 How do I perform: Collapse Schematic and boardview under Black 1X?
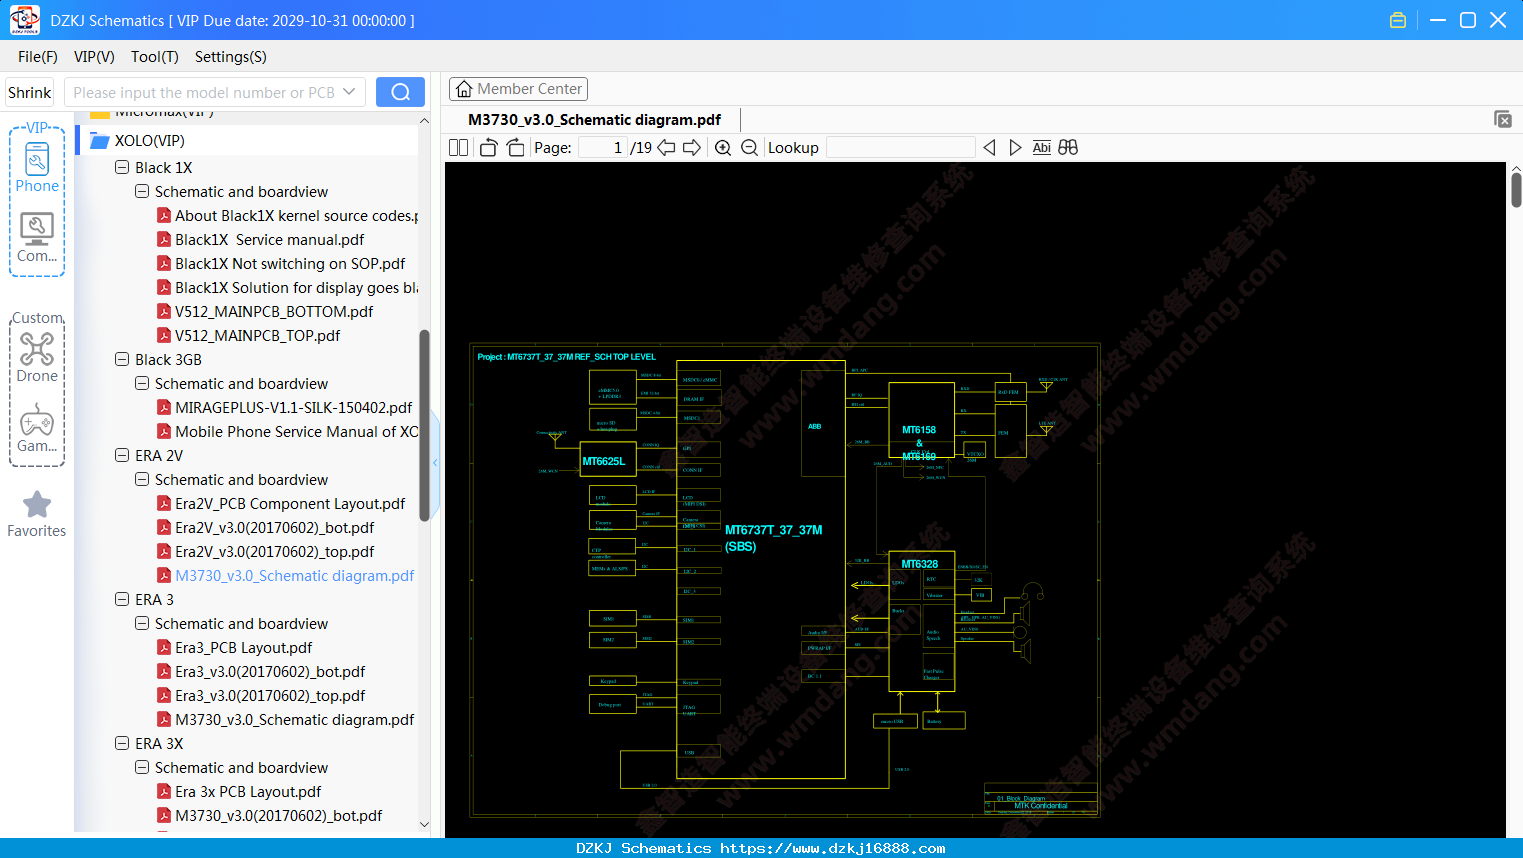tap(142, 192)
